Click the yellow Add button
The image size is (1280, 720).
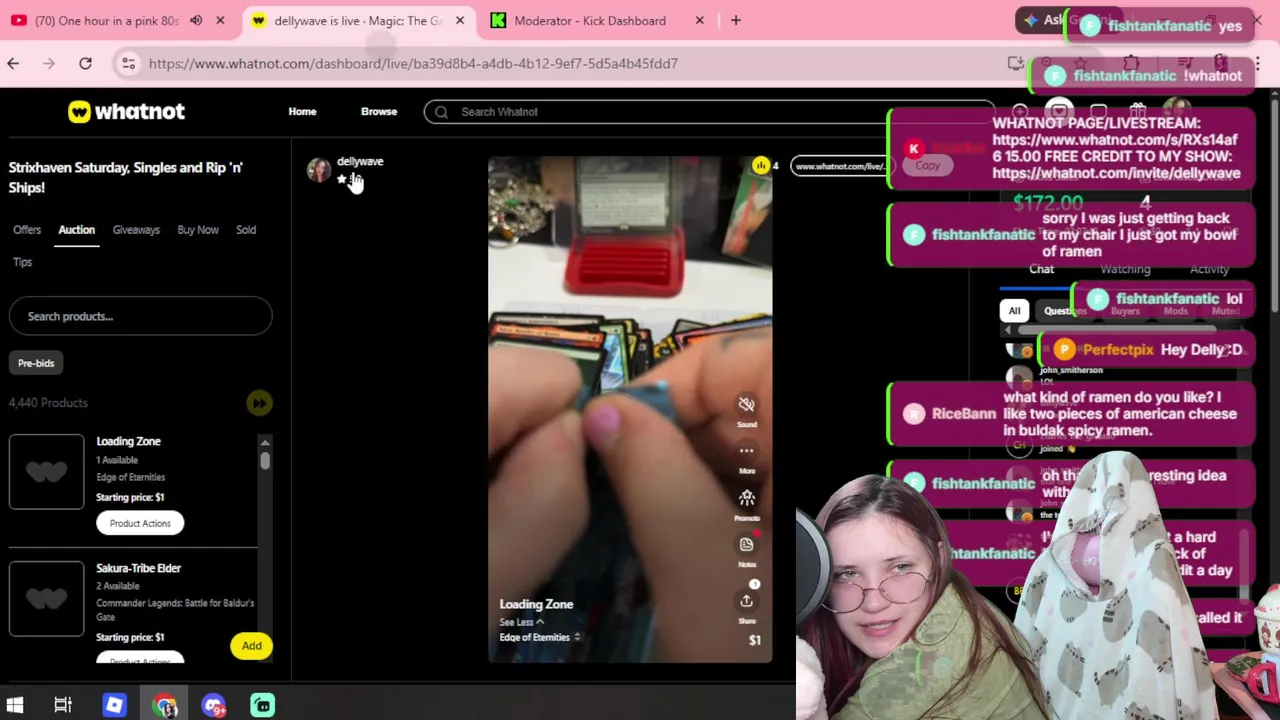251,646
